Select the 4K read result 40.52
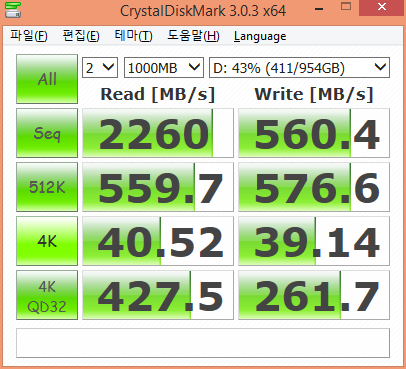Screen dimensions: 406x369 [158, 241]
